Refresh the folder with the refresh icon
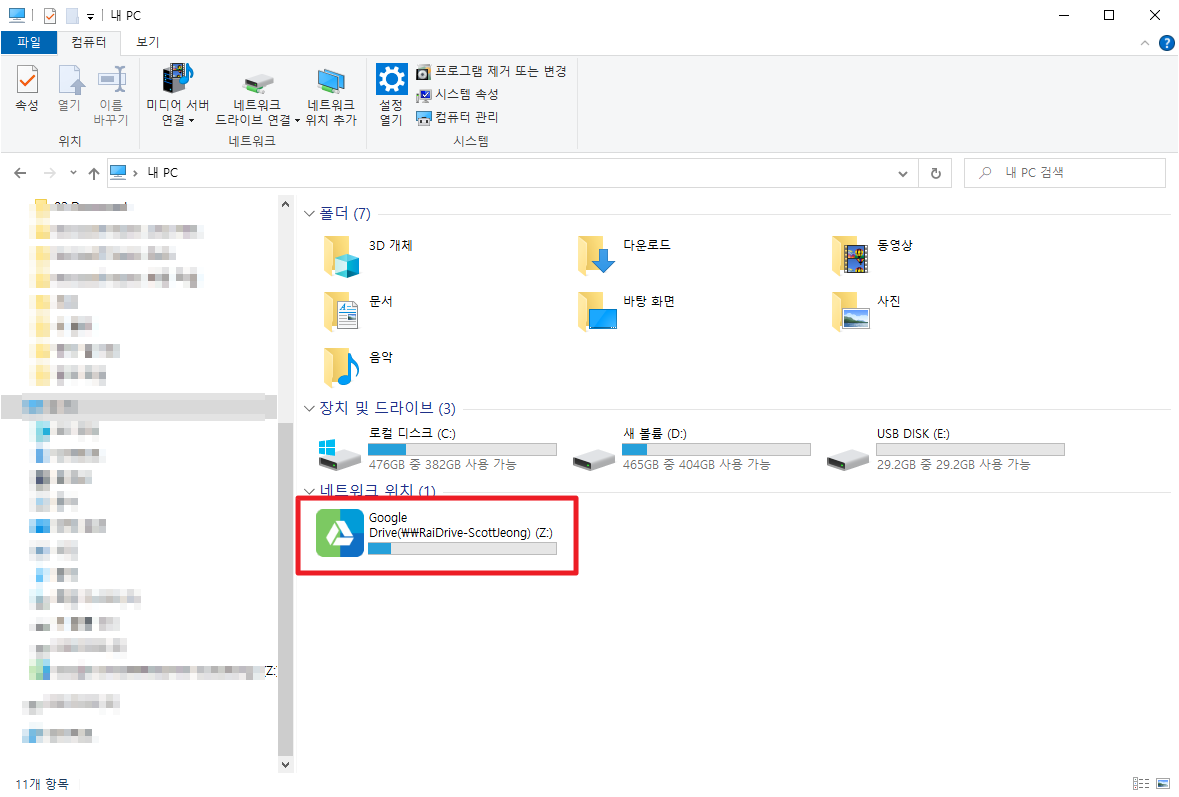 coord(935,172)
